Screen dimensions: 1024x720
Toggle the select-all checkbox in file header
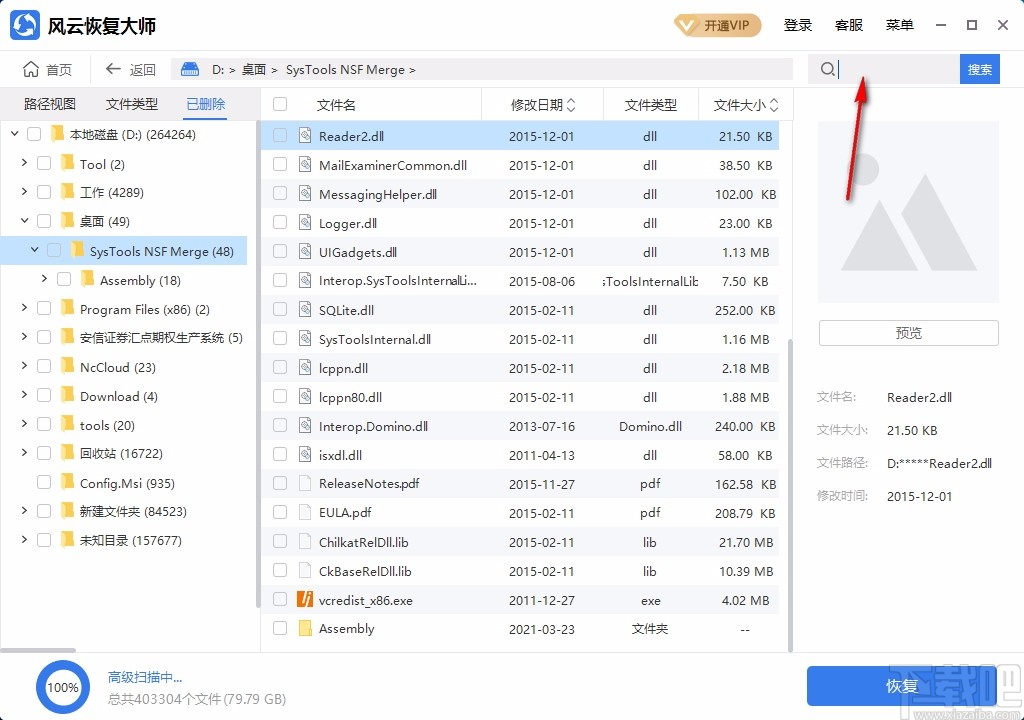click(280, 105)
